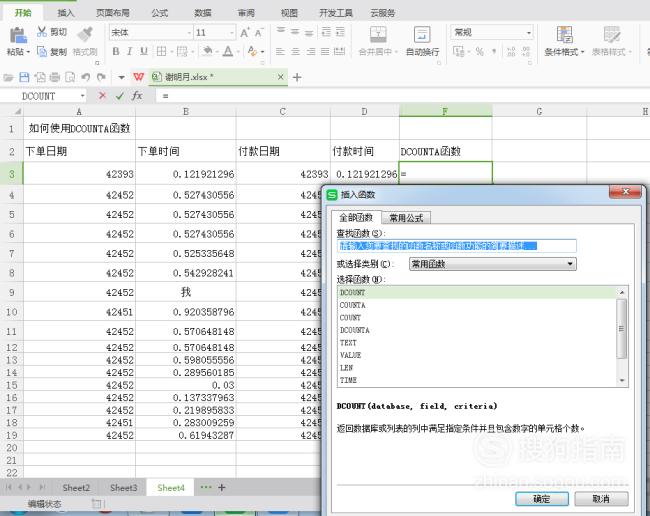Click the 确定 button
The width and height of the screenshot is (650, 516).
(541, 499)
